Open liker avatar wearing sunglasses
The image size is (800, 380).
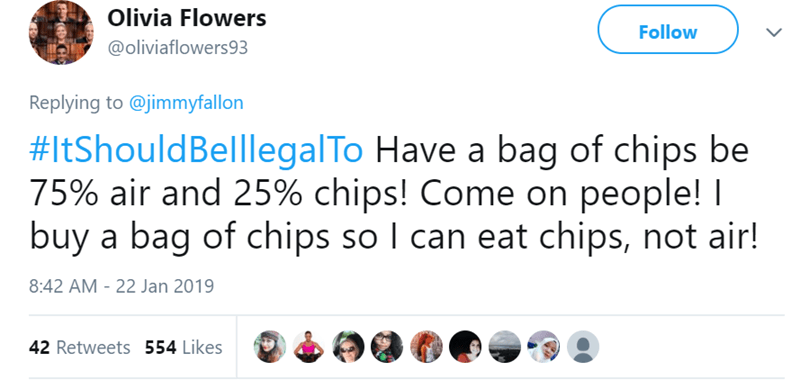point(348,347)
